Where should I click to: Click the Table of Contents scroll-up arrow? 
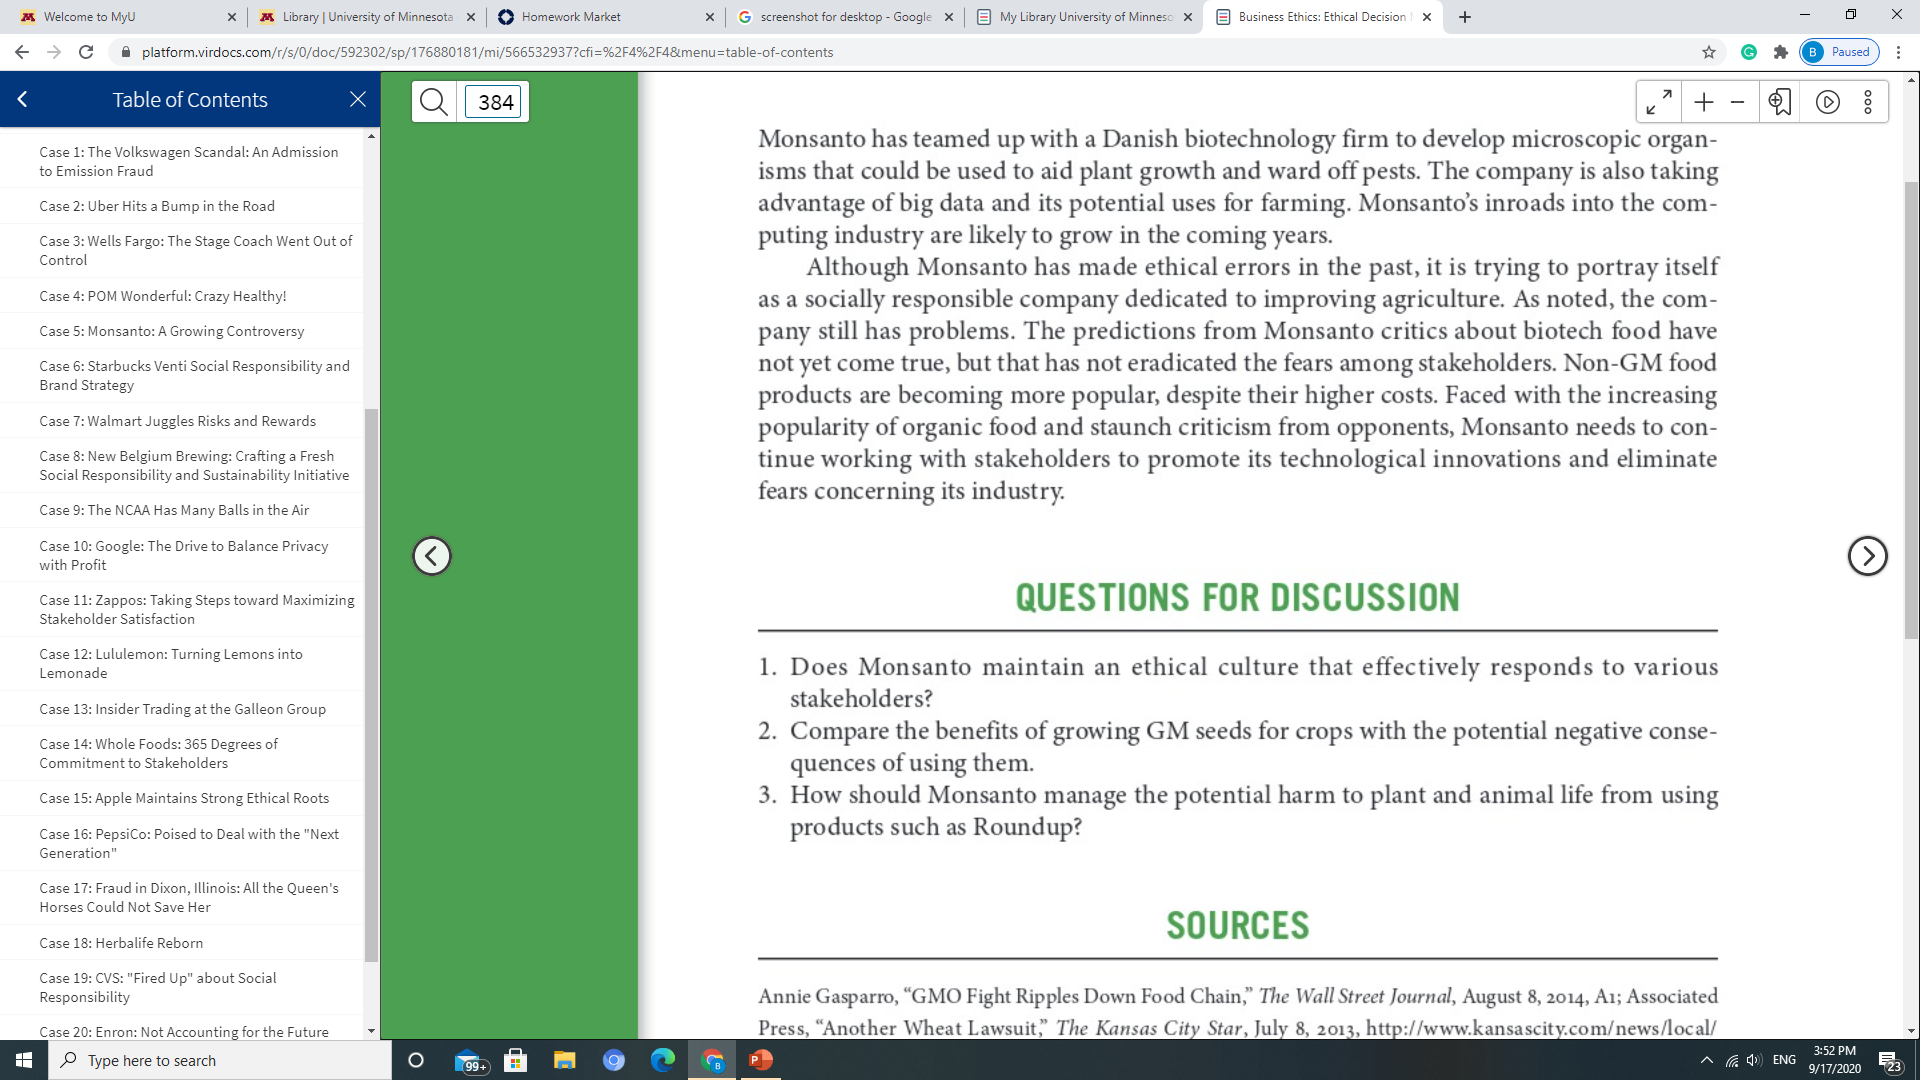coord(372,136)
